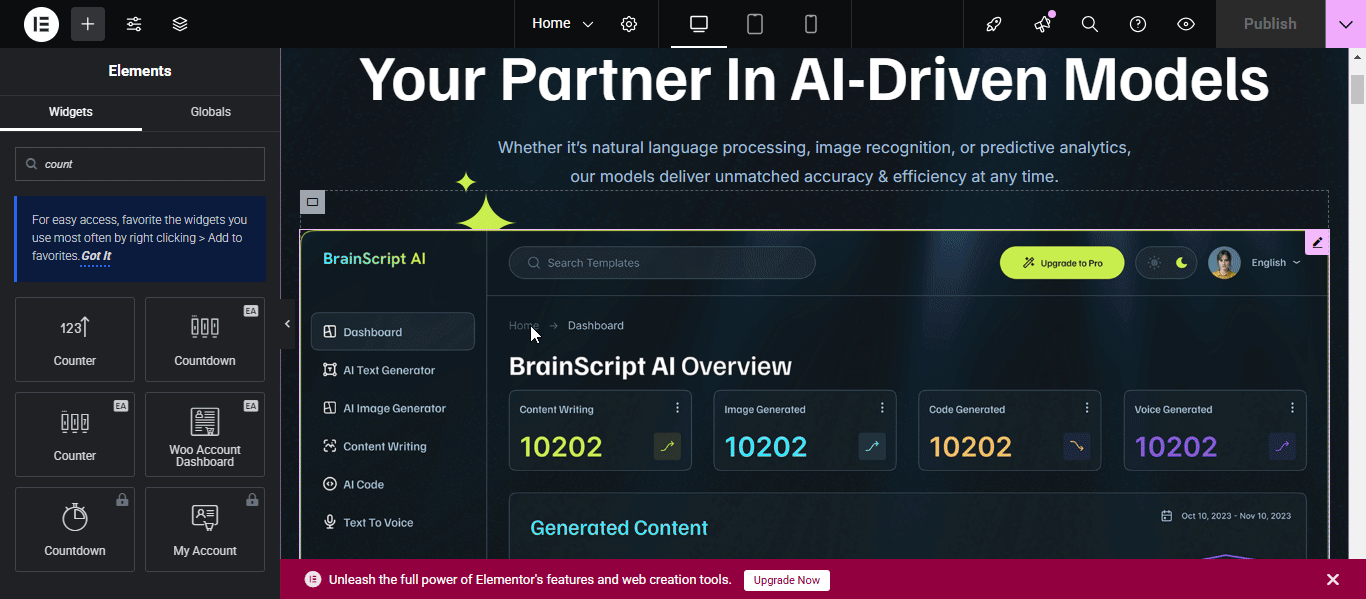The height and width of the screenshot is (599, 1366).
Task: Select the basic Counter widget
Action: [x=75, y=339]
